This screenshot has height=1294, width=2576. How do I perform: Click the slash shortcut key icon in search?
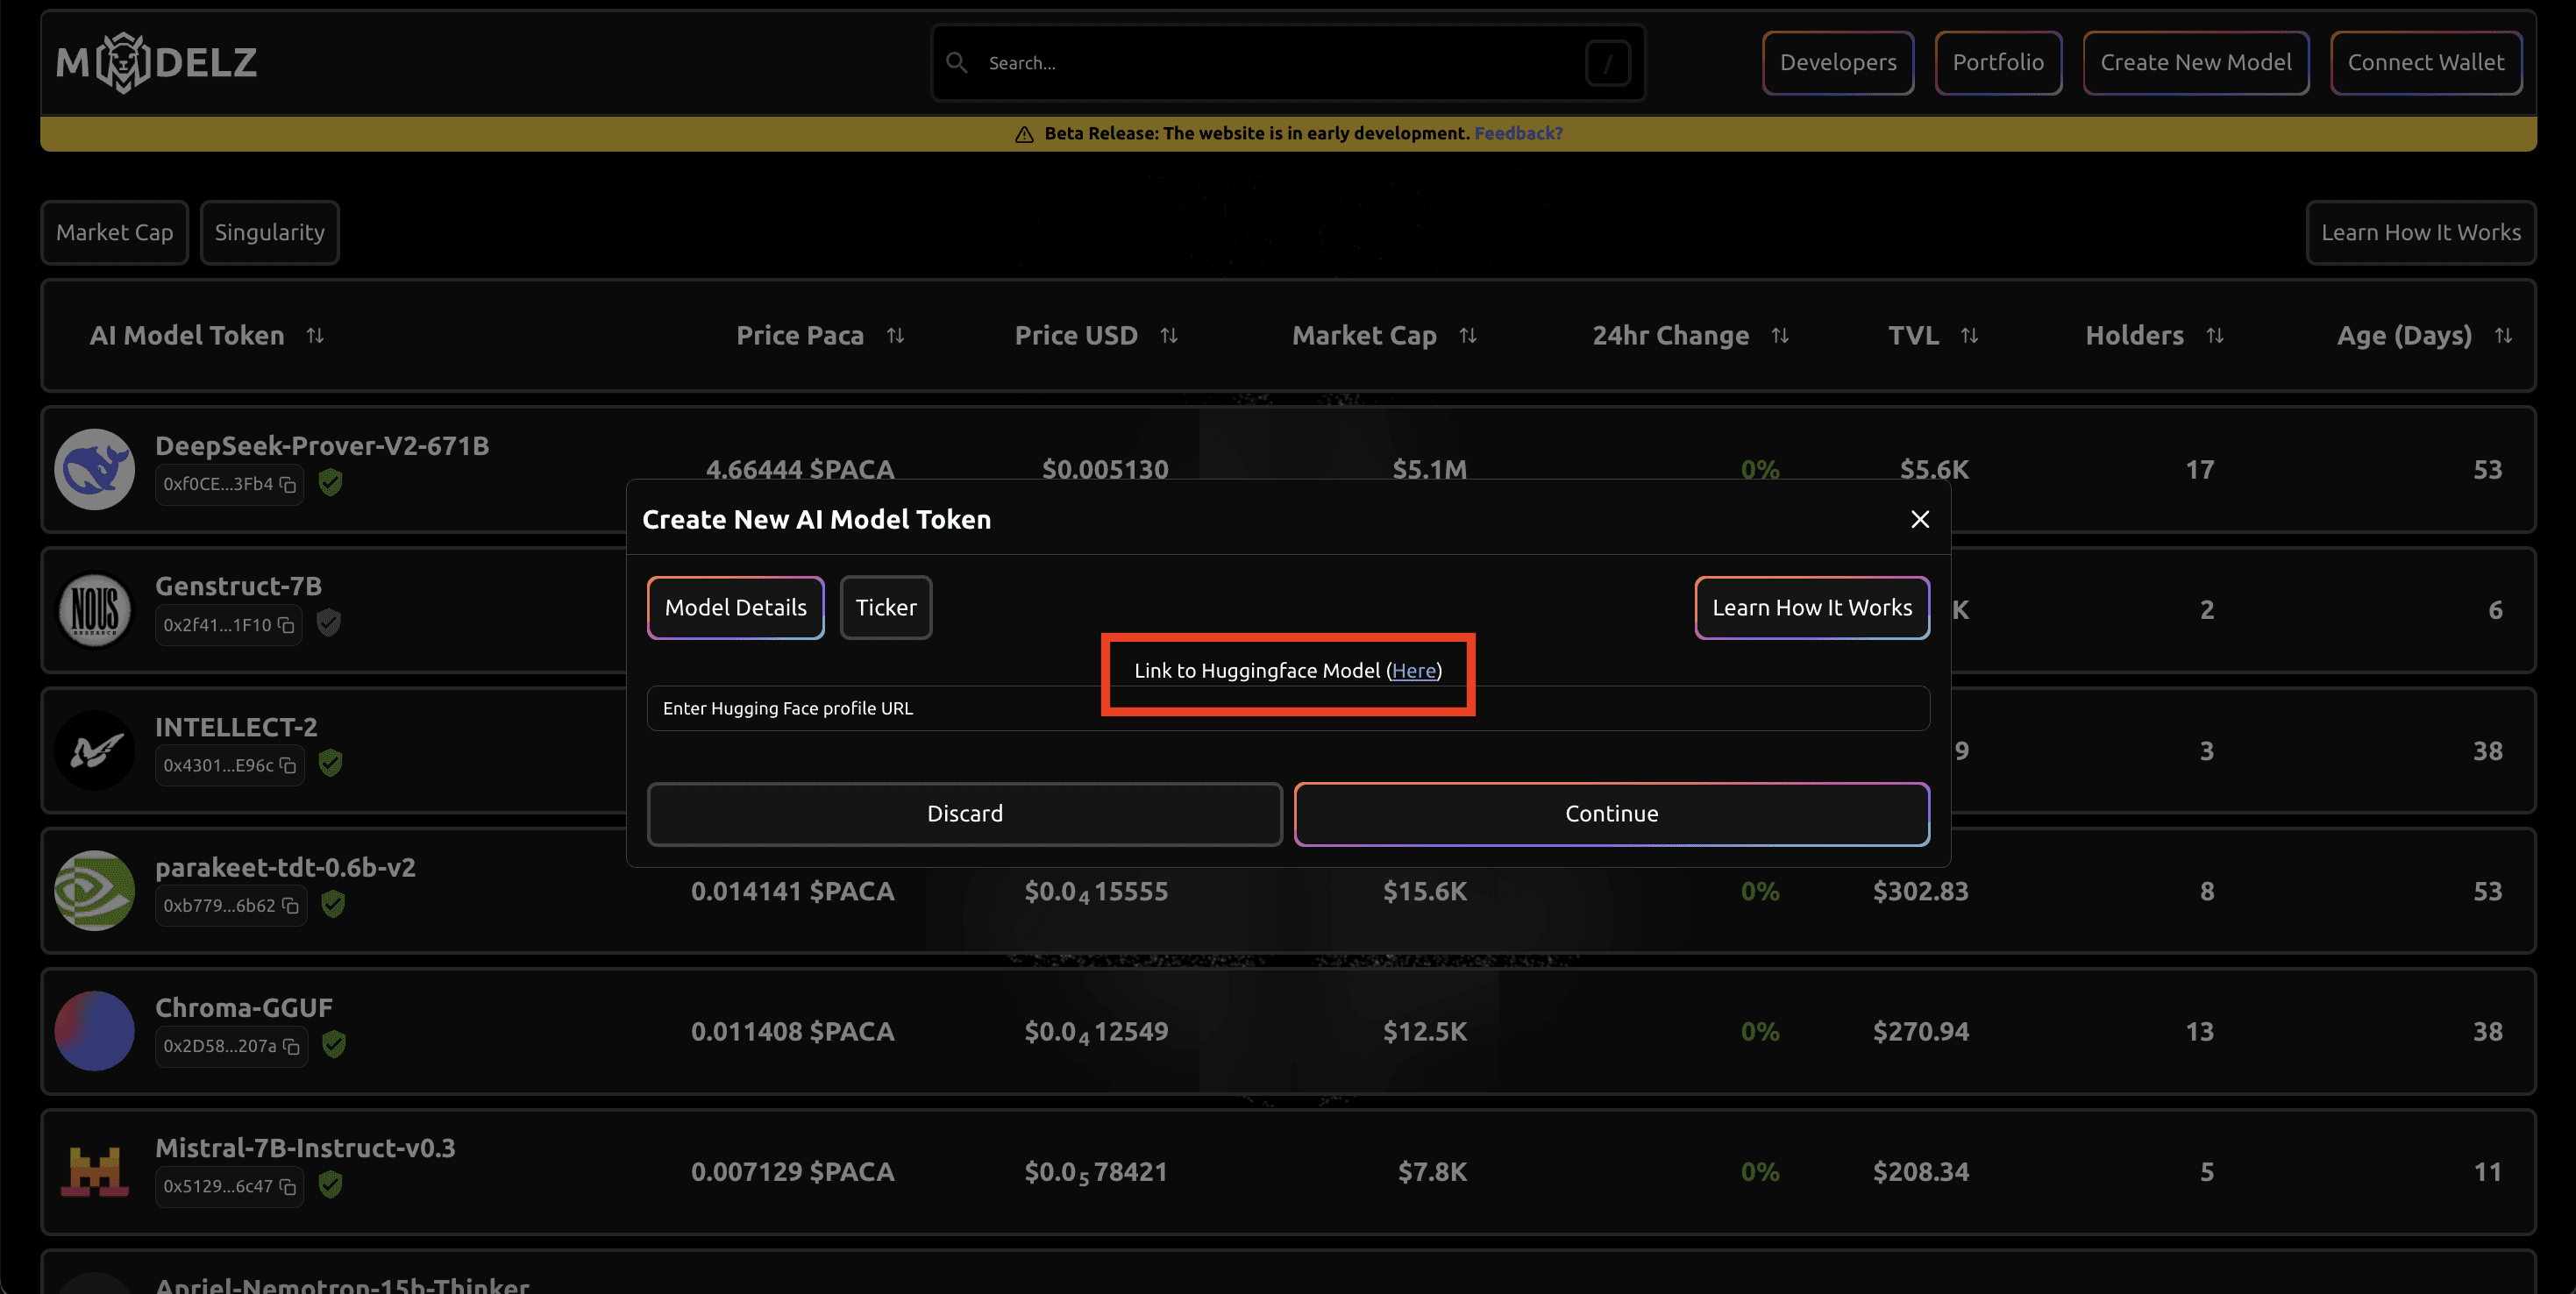pos(1608,63)
